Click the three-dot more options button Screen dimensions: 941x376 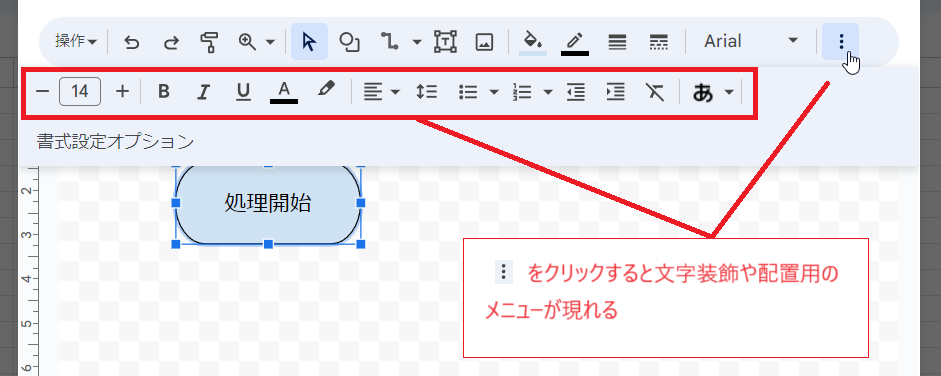point(841,41)
